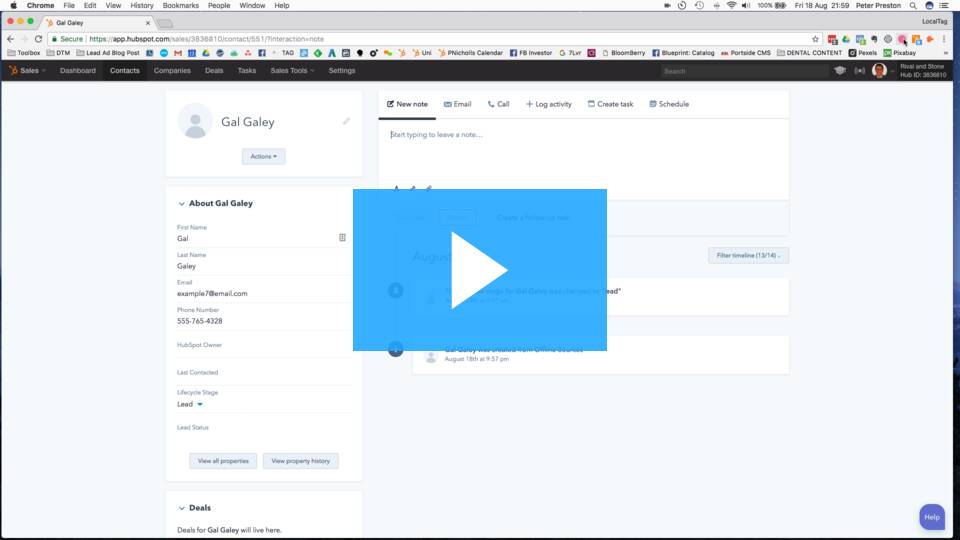The width and height of the screenshot is (960, 540).
Task: Open the BloomBerry bookmark
Action: [x=623, y=53]
